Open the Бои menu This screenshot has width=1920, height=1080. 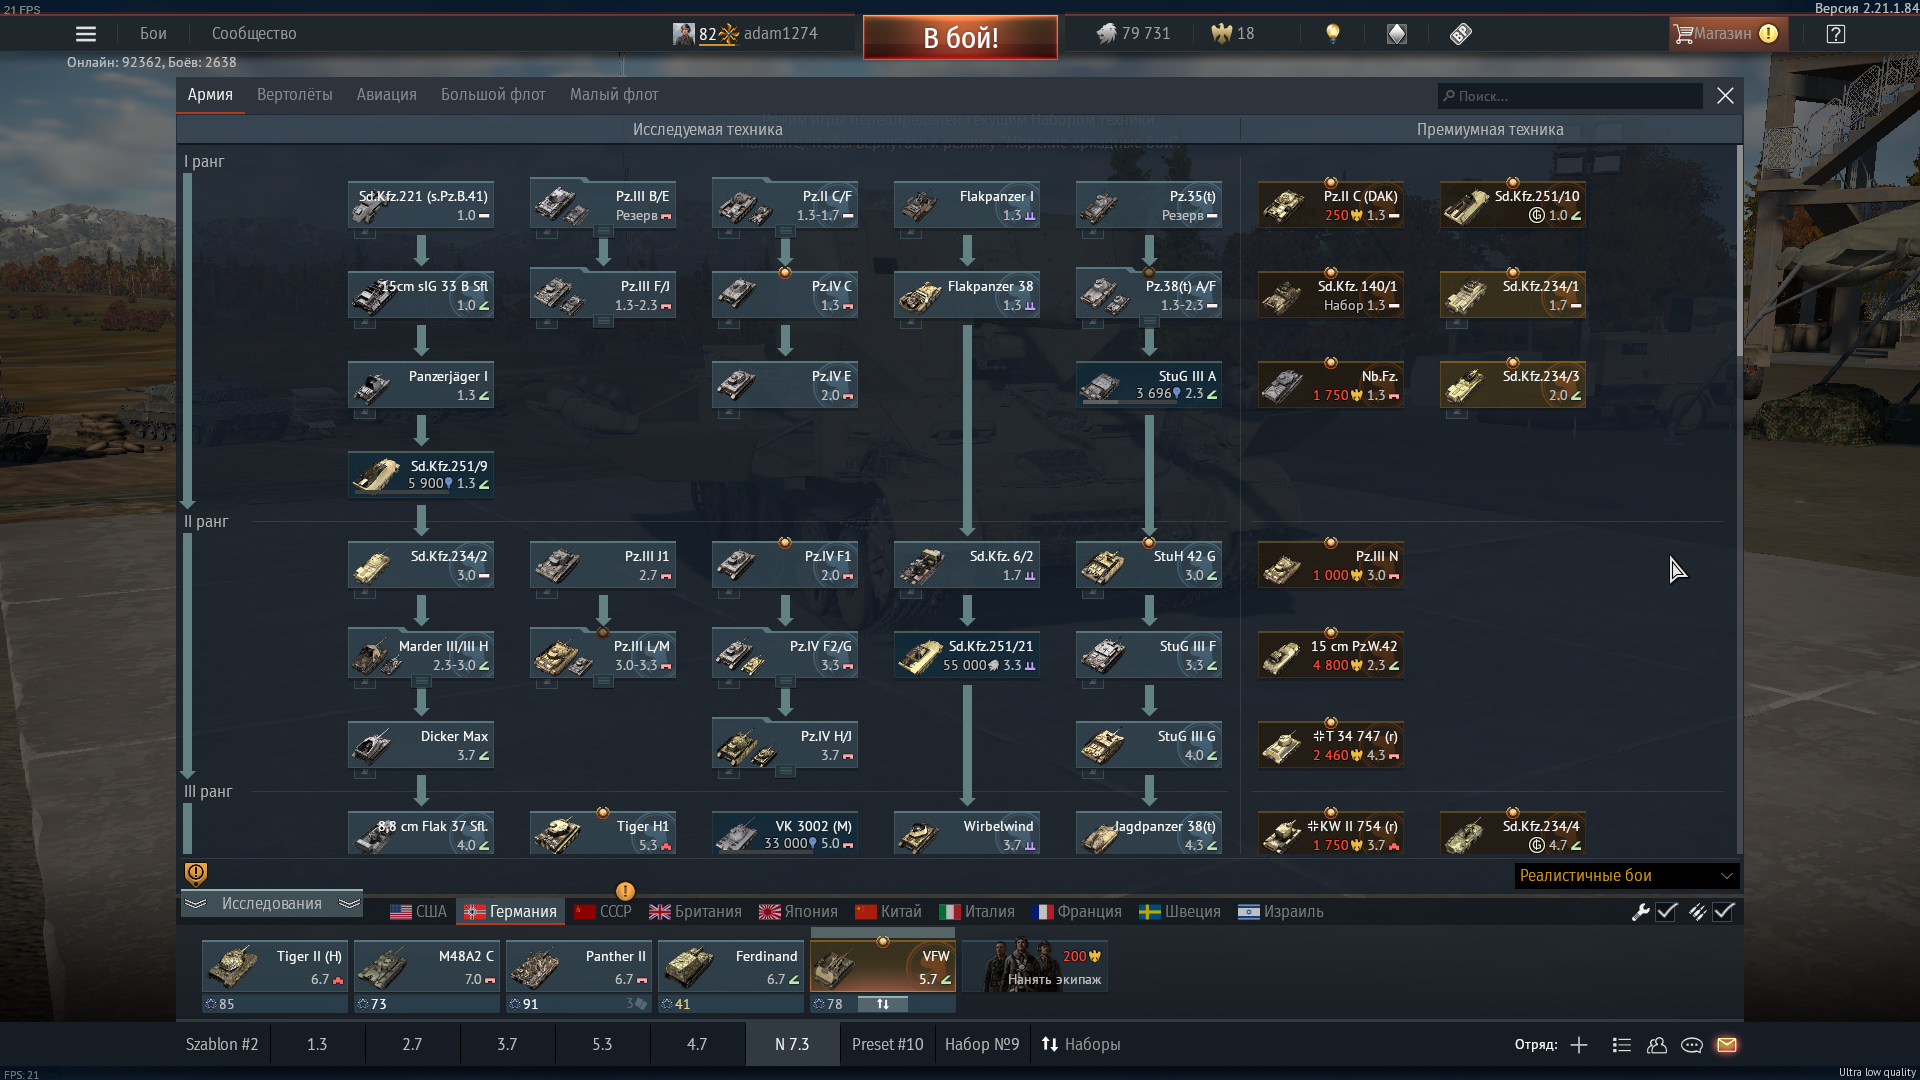153,34
